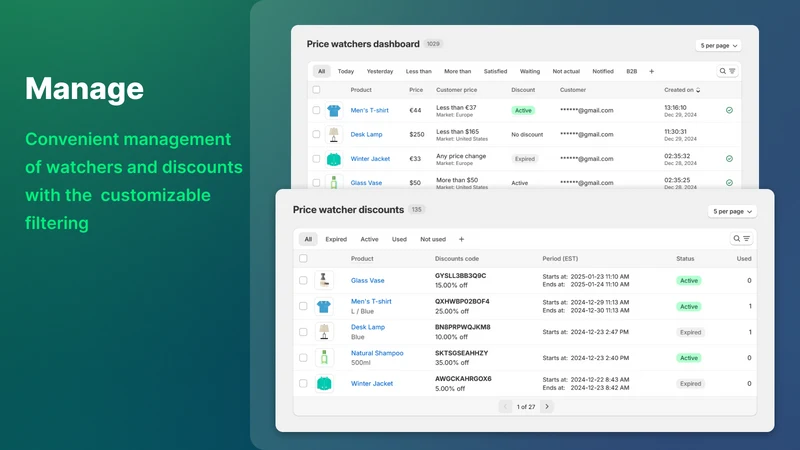Viewport: 800px width, 450px height.
Task: Open Desk Lamp link in watchers dashboard
Action: (366, 135)
